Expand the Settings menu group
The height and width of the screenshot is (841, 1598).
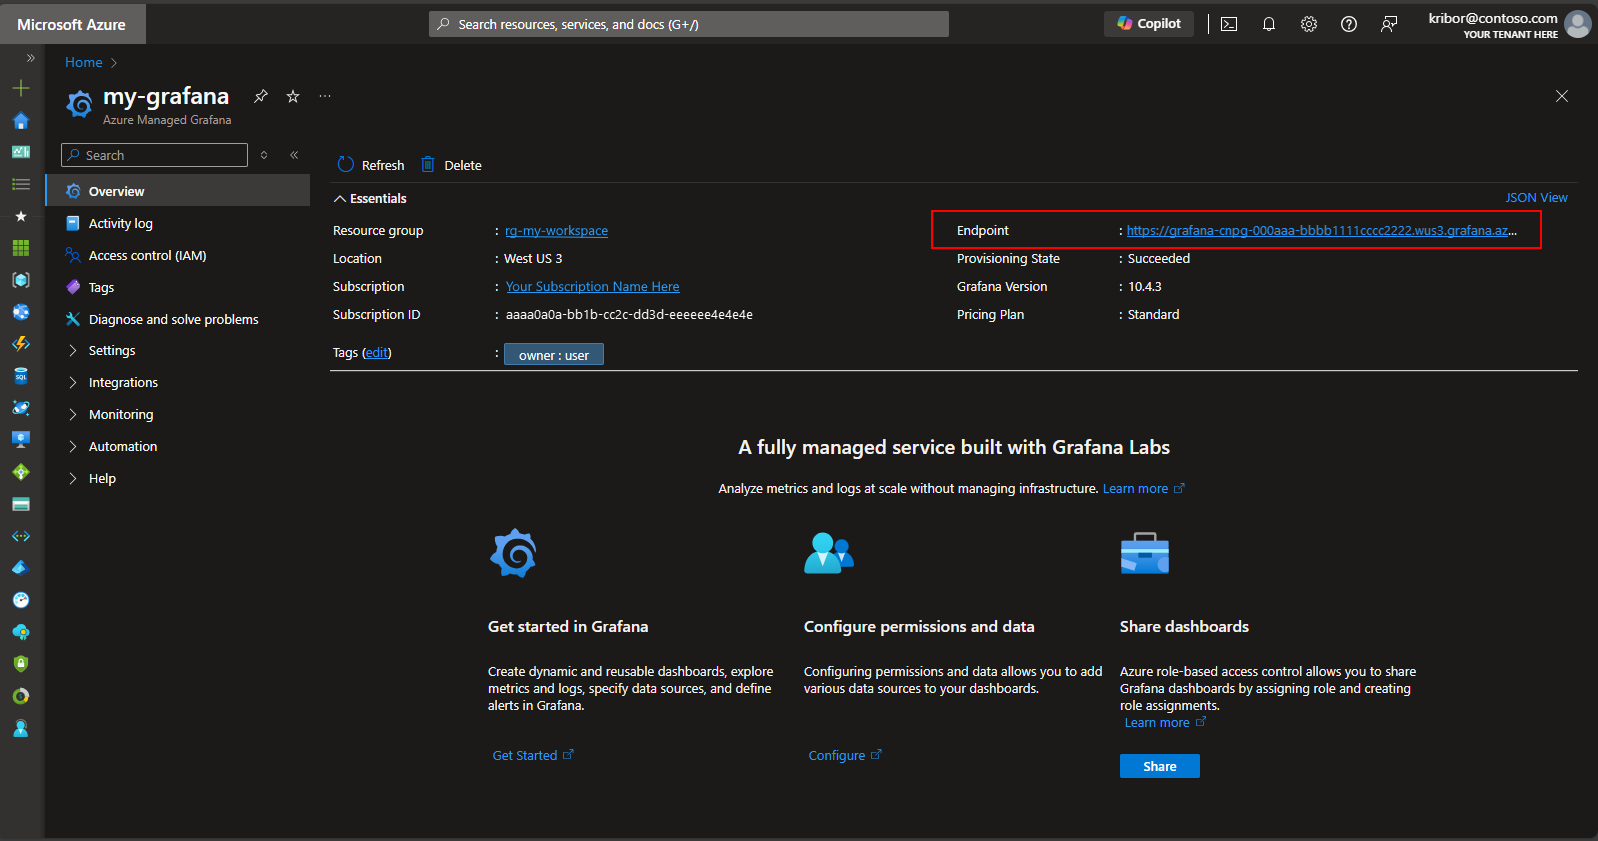tap(111, 351)
